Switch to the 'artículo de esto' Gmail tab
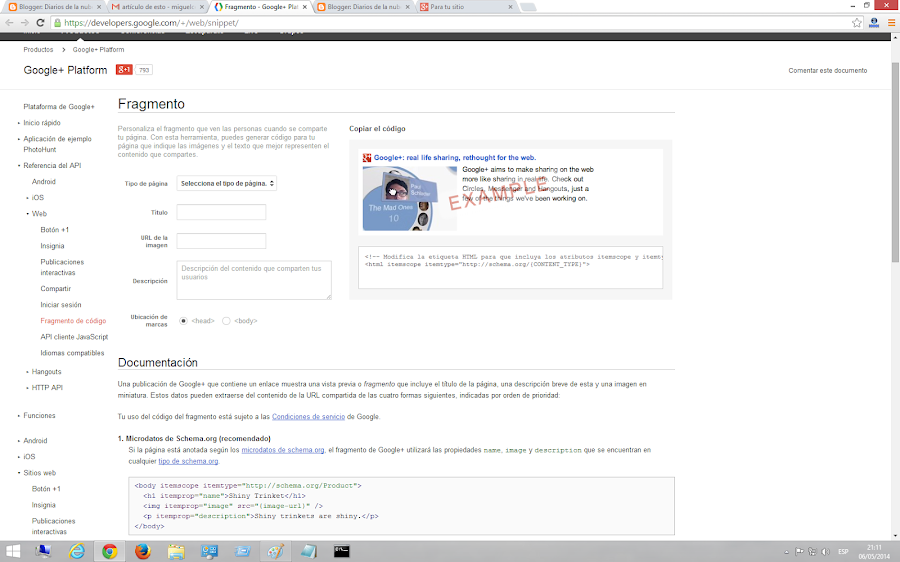 pos(158,7)
